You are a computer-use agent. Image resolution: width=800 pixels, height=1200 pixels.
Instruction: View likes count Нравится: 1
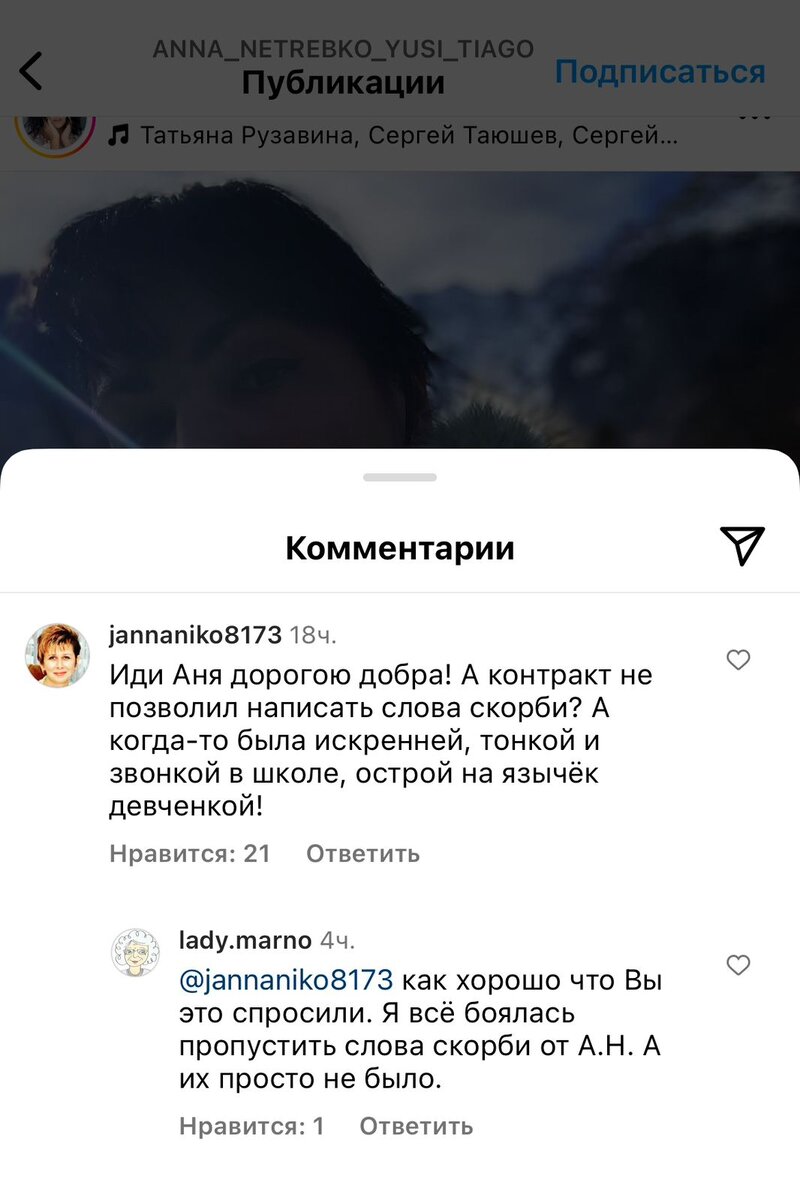(252, 1126)
